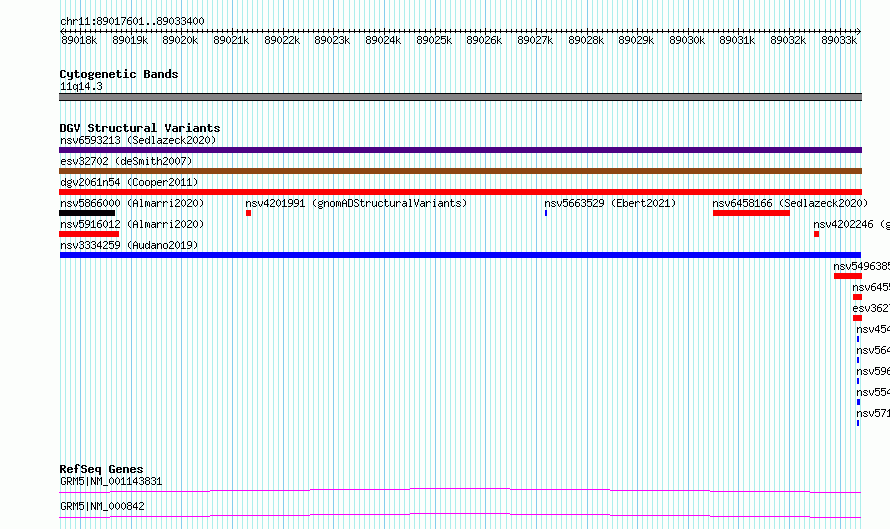Click the 89024k position on the ruler
Viewport: 890px width, 529px height.
(383, 40)
